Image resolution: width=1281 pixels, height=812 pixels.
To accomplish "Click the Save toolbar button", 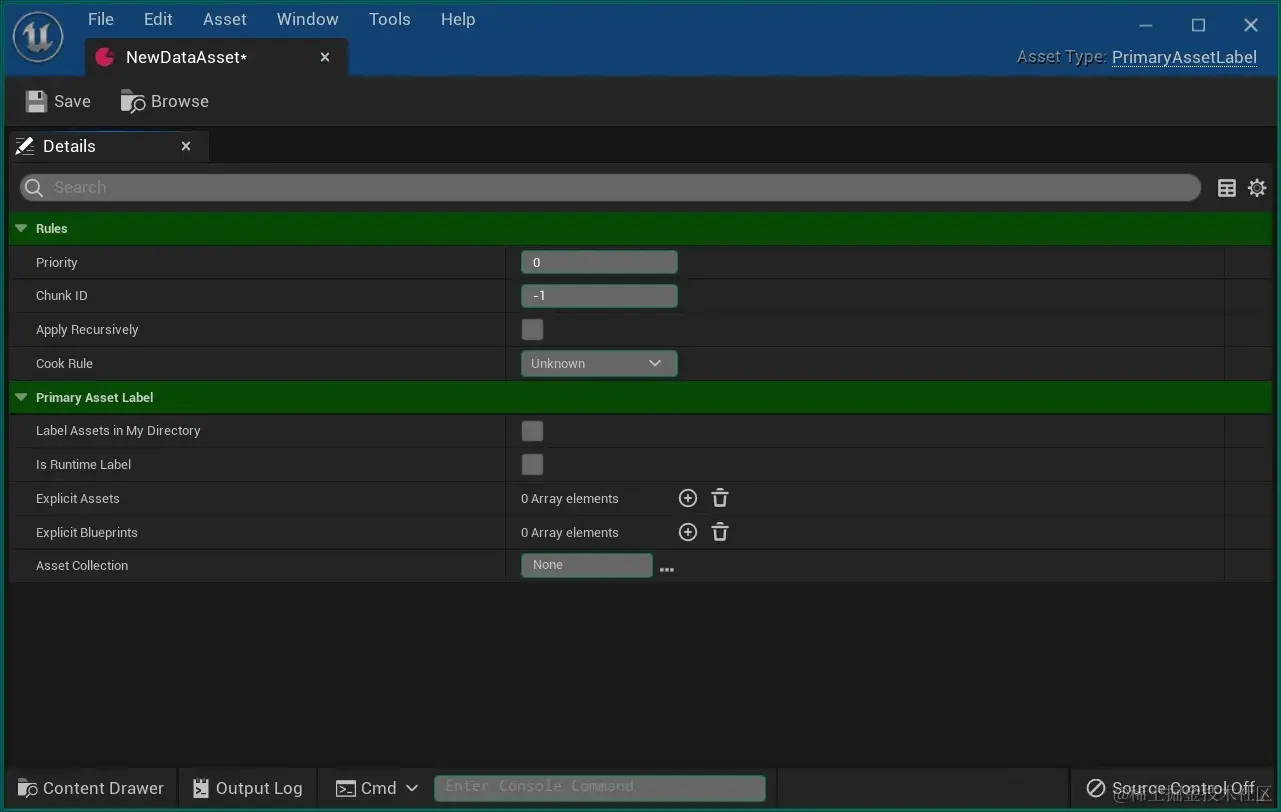I will pos(58,101).
